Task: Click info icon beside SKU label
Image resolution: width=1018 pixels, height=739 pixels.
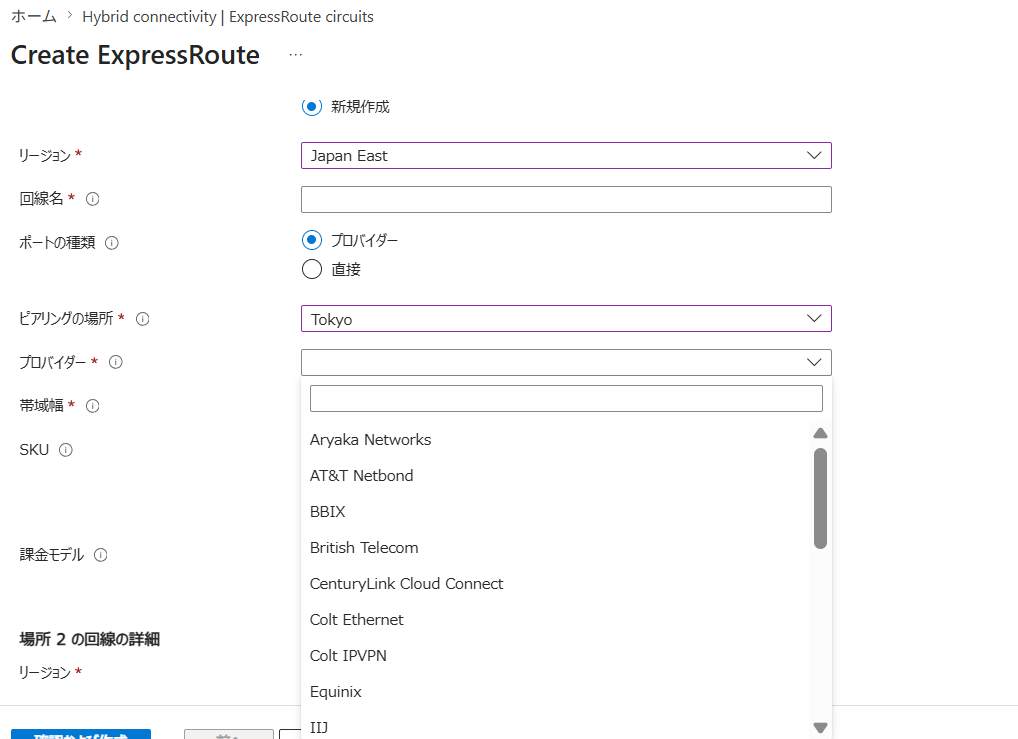Action: [66, 450]
